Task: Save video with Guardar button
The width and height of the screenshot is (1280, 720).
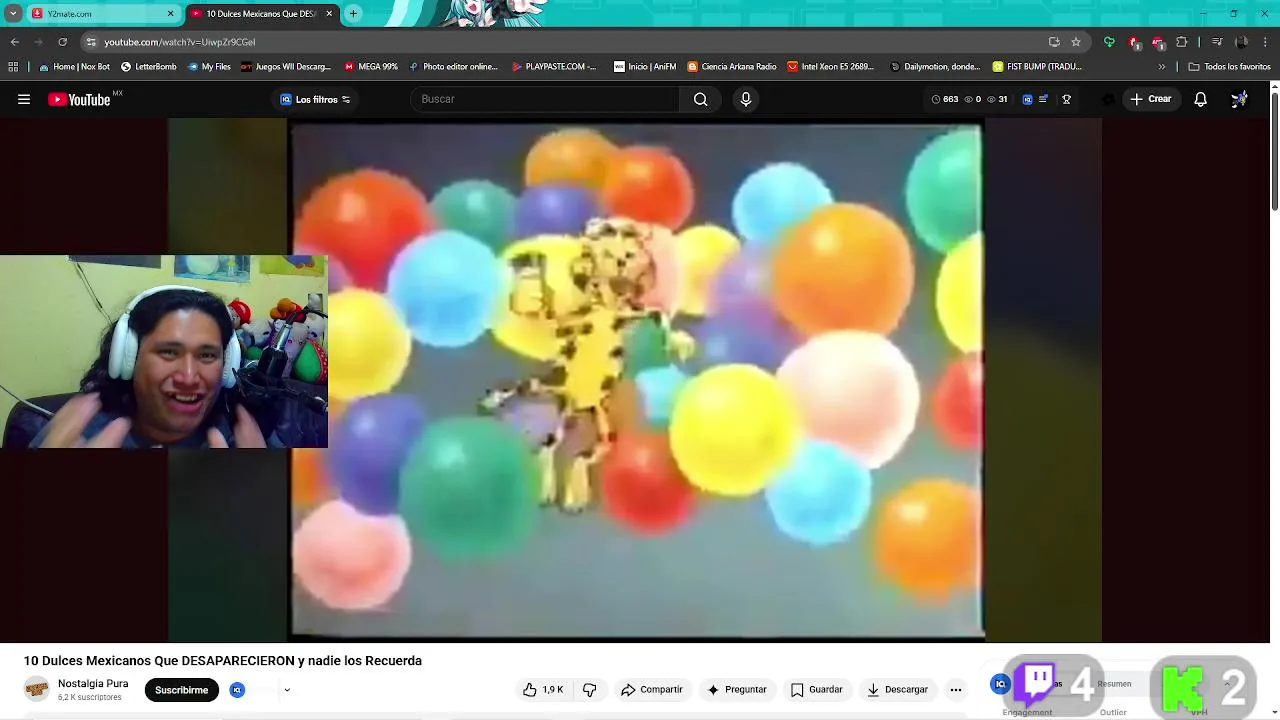Action: pyautogui.click(x=816, y=689)
